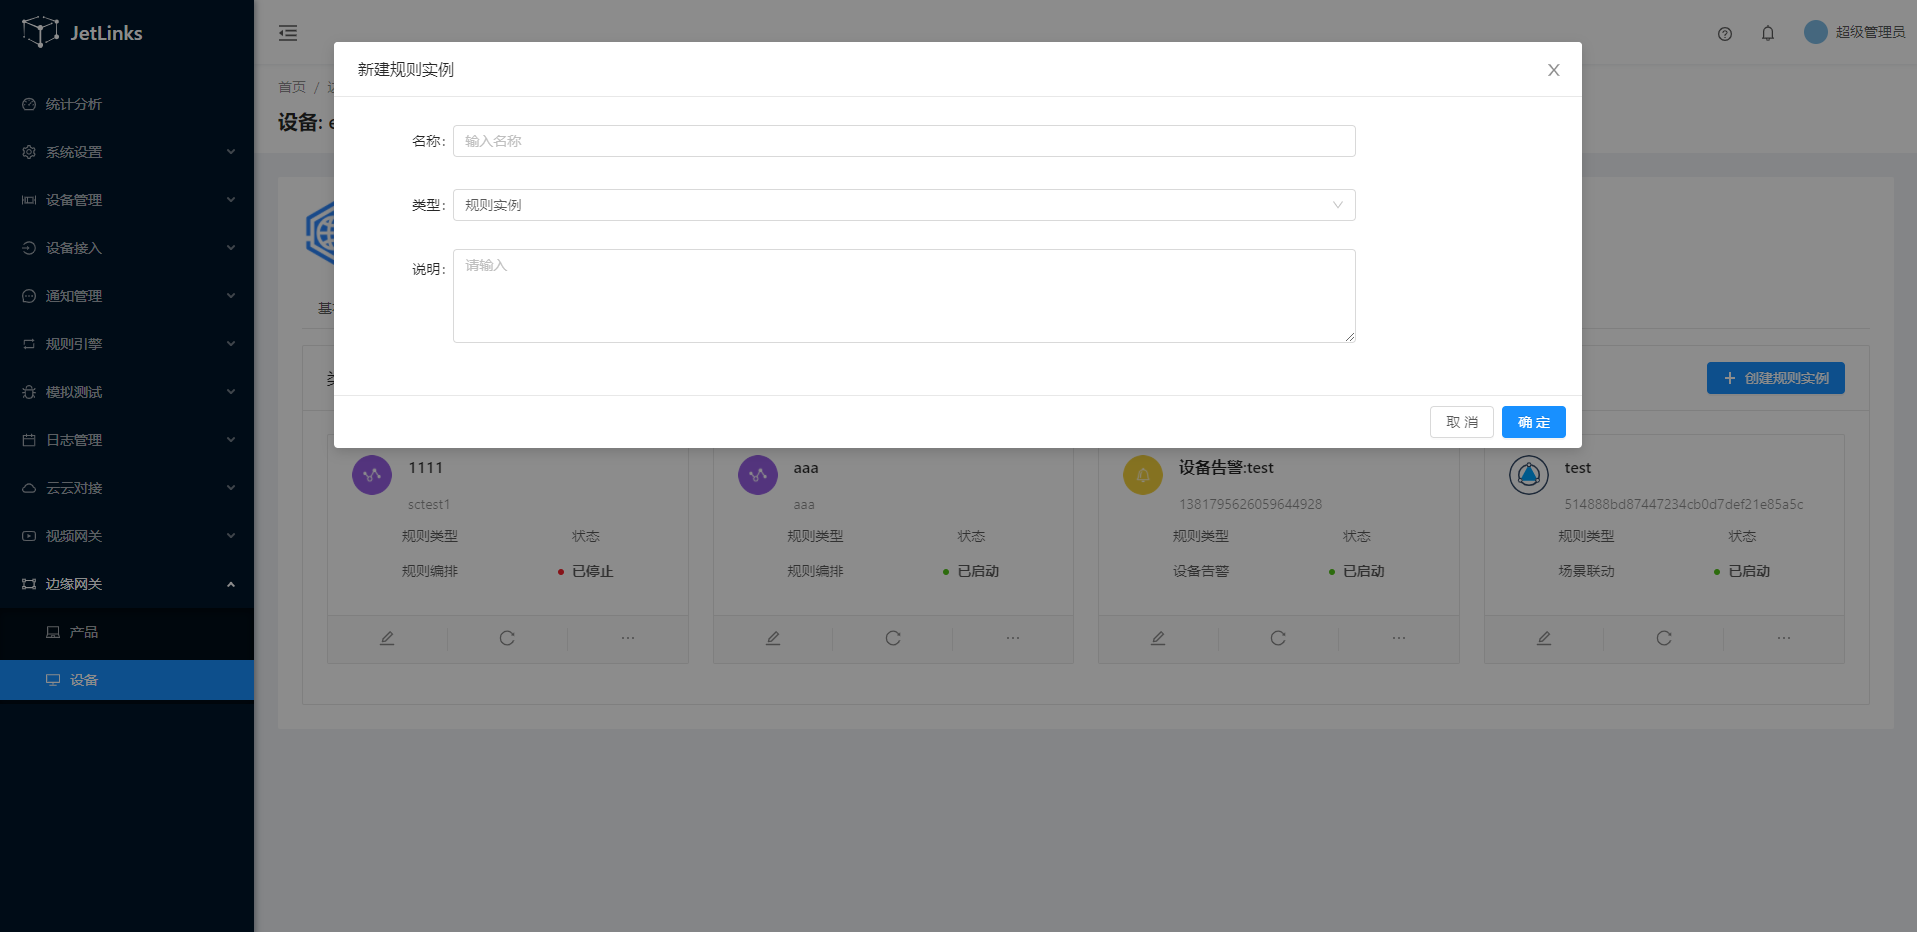Screen dimensions: 1917x932
Task: Click the edit icon on the test card
Action: (x=1543, y=638)
